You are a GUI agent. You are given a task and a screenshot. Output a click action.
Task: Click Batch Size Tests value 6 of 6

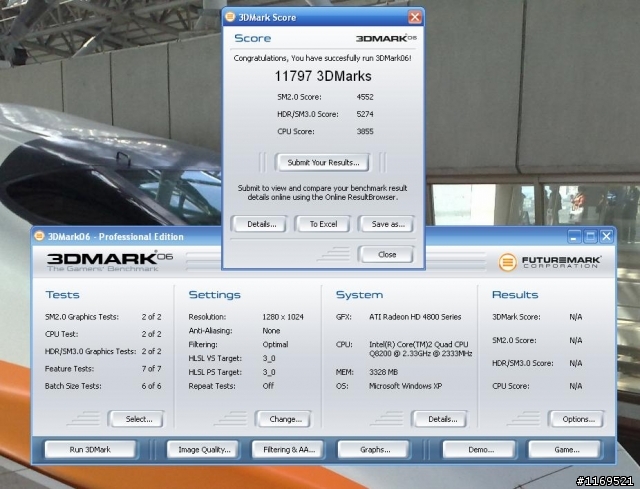[151, 386]
